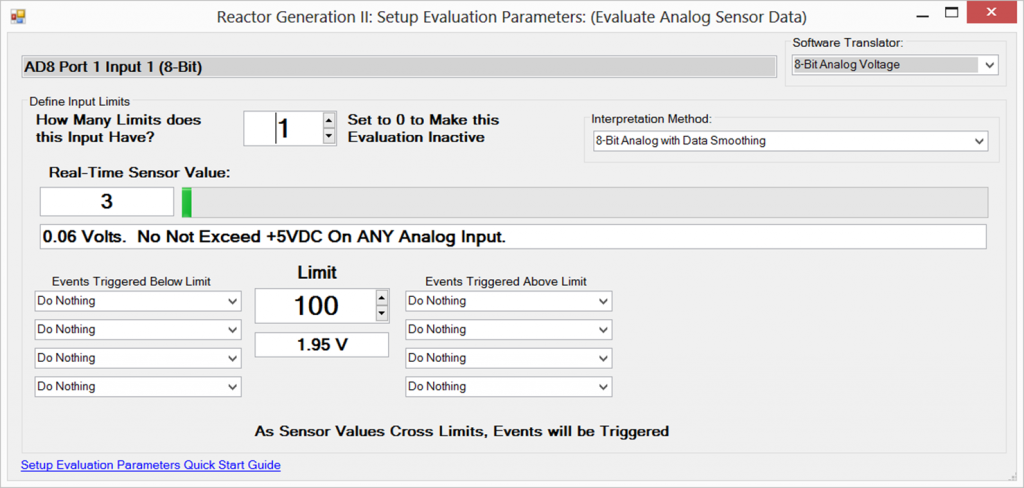Open the fourth Events Triggered Below Limit dropdown
Viewport: 1024px width, 488px height.
click(x=138, y=387)
